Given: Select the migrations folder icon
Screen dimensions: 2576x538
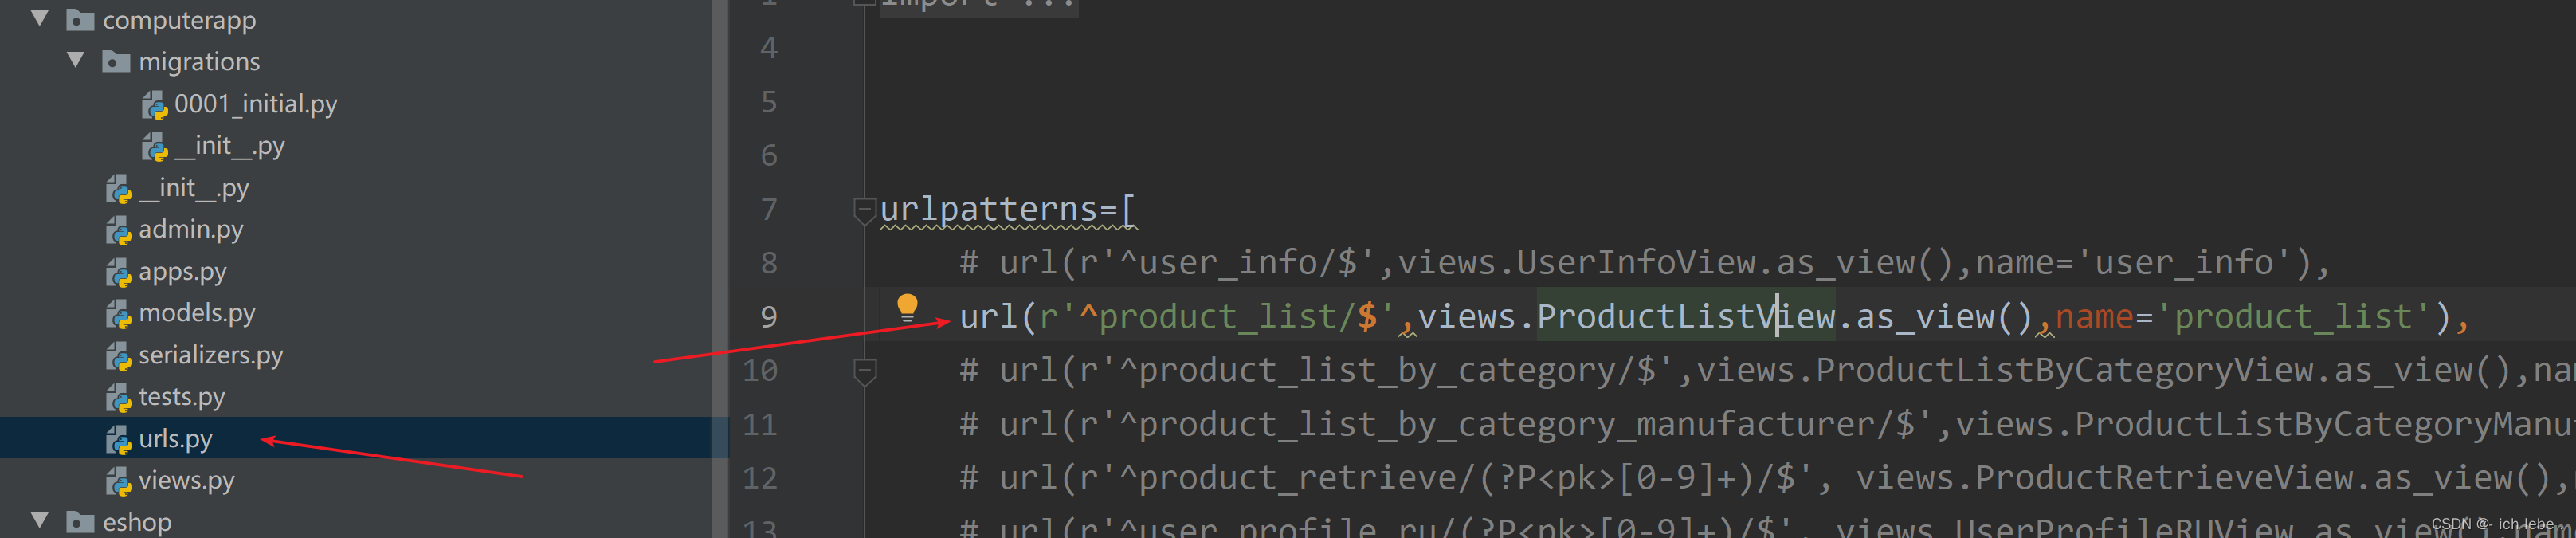Looking at the screenshot, I should [x=116, y=61].
